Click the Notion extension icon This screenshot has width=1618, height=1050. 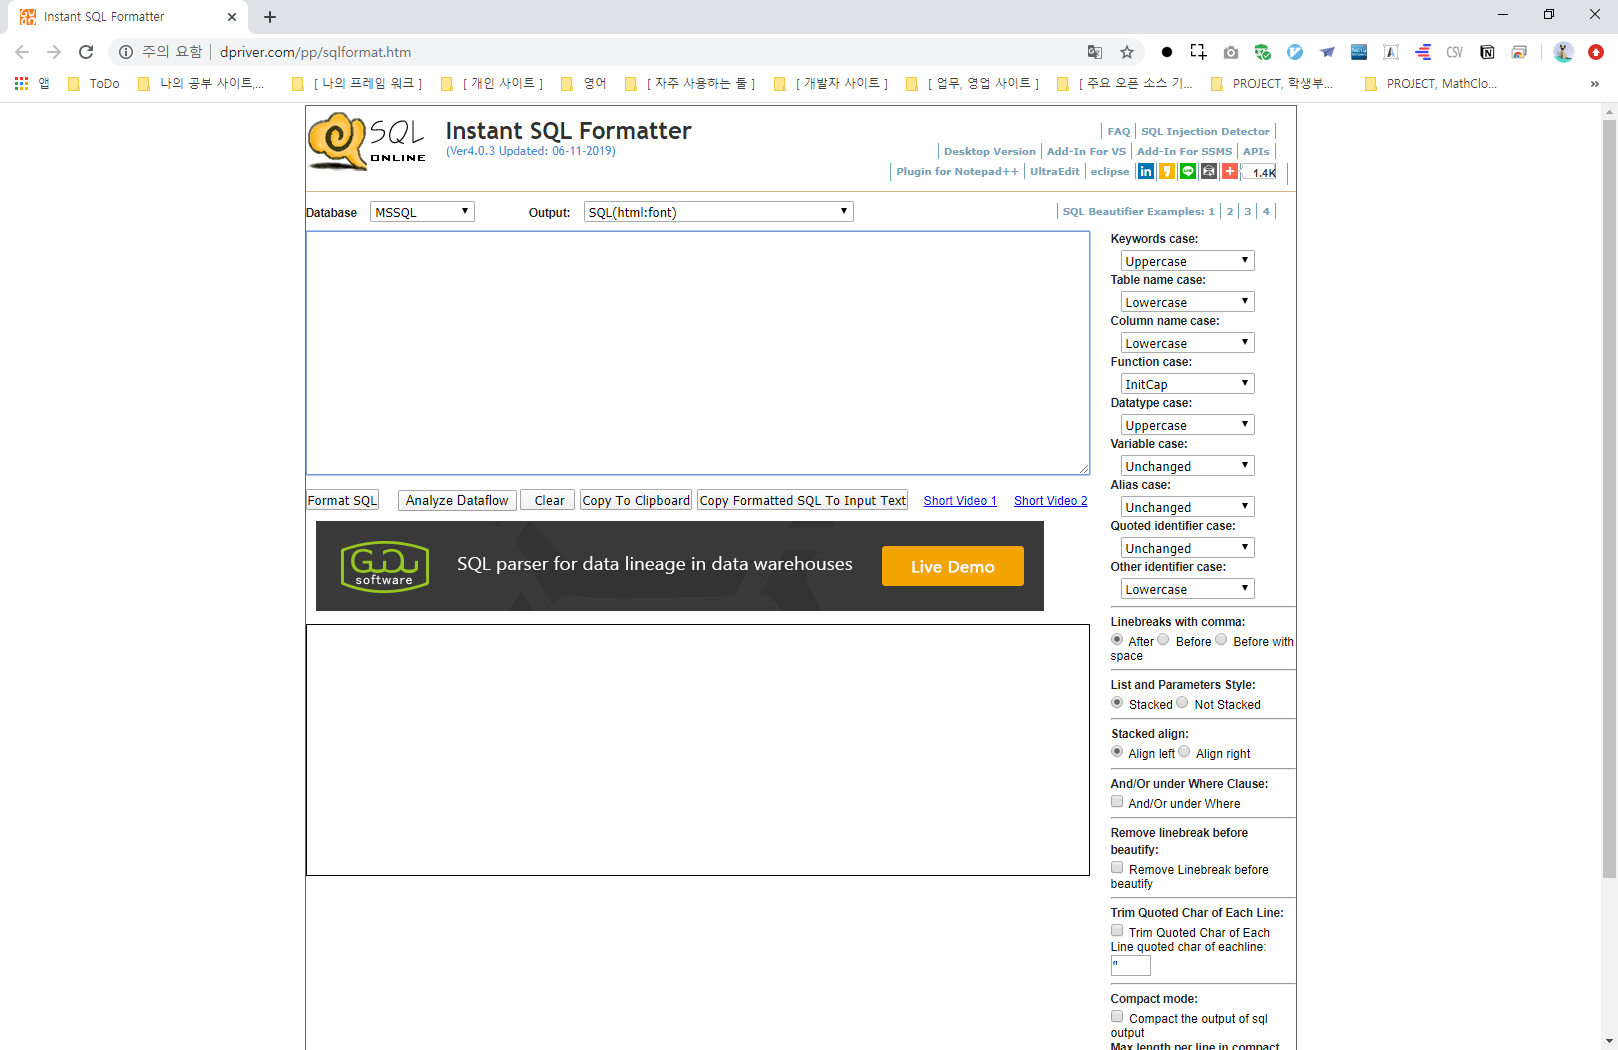point(1487,52)
